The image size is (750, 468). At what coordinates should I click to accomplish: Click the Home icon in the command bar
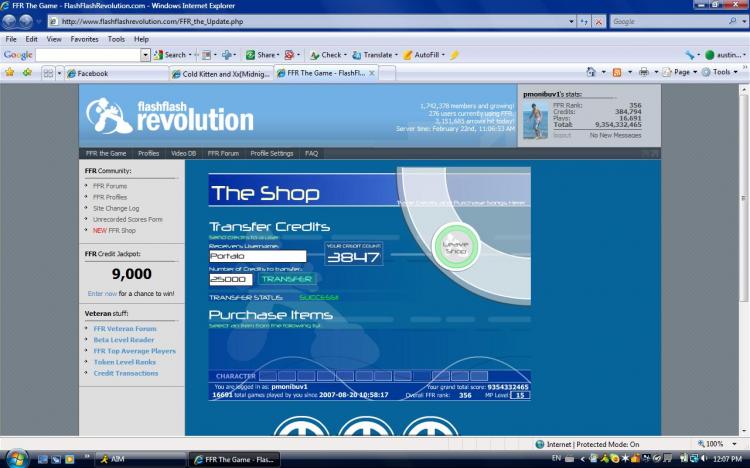tap(591, 72)
